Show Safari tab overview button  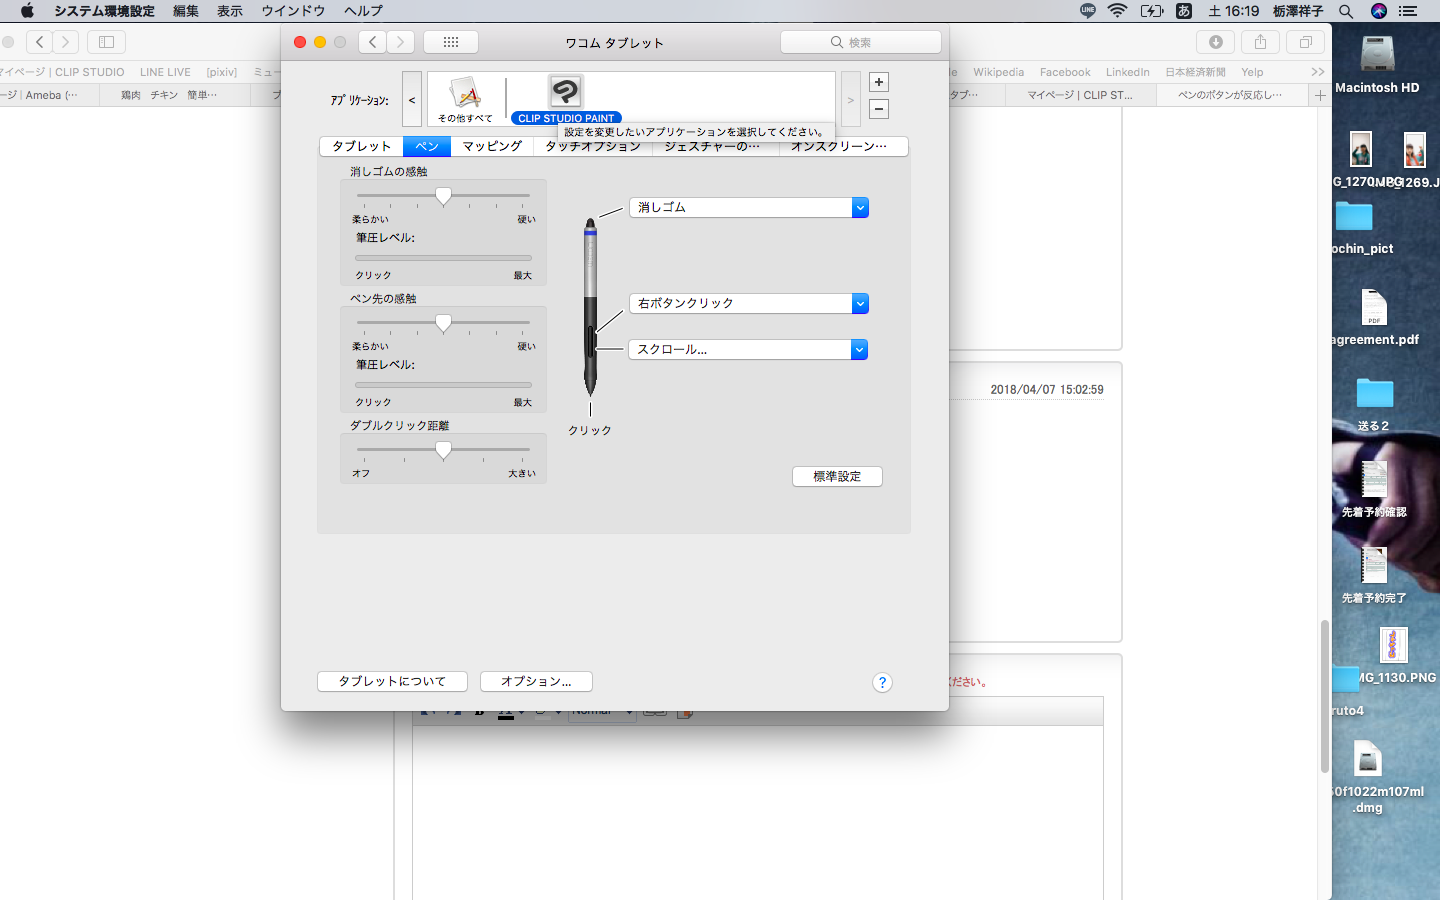click(1305, 42)
